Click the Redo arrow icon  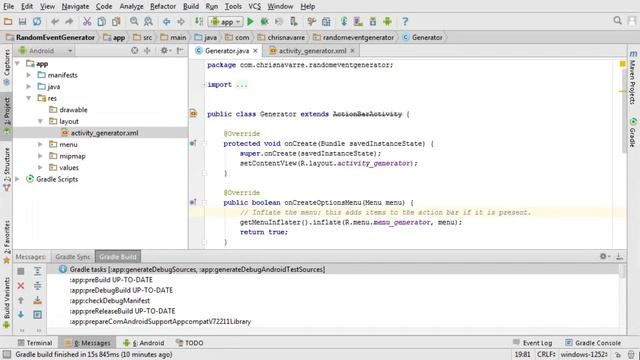click(69, 22)
